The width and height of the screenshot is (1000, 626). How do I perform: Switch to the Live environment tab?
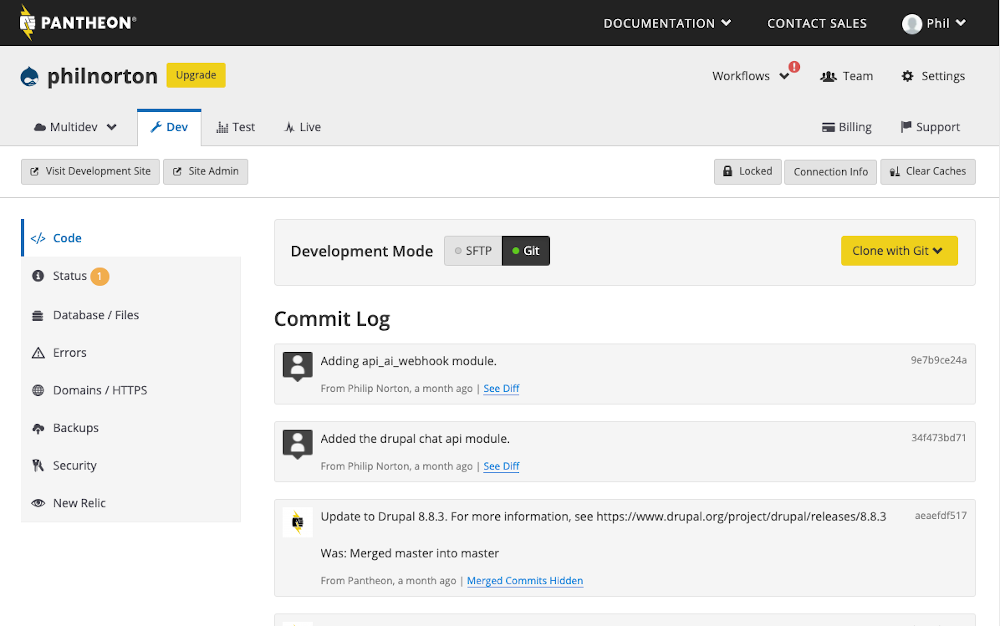click(x=302, y=127)
